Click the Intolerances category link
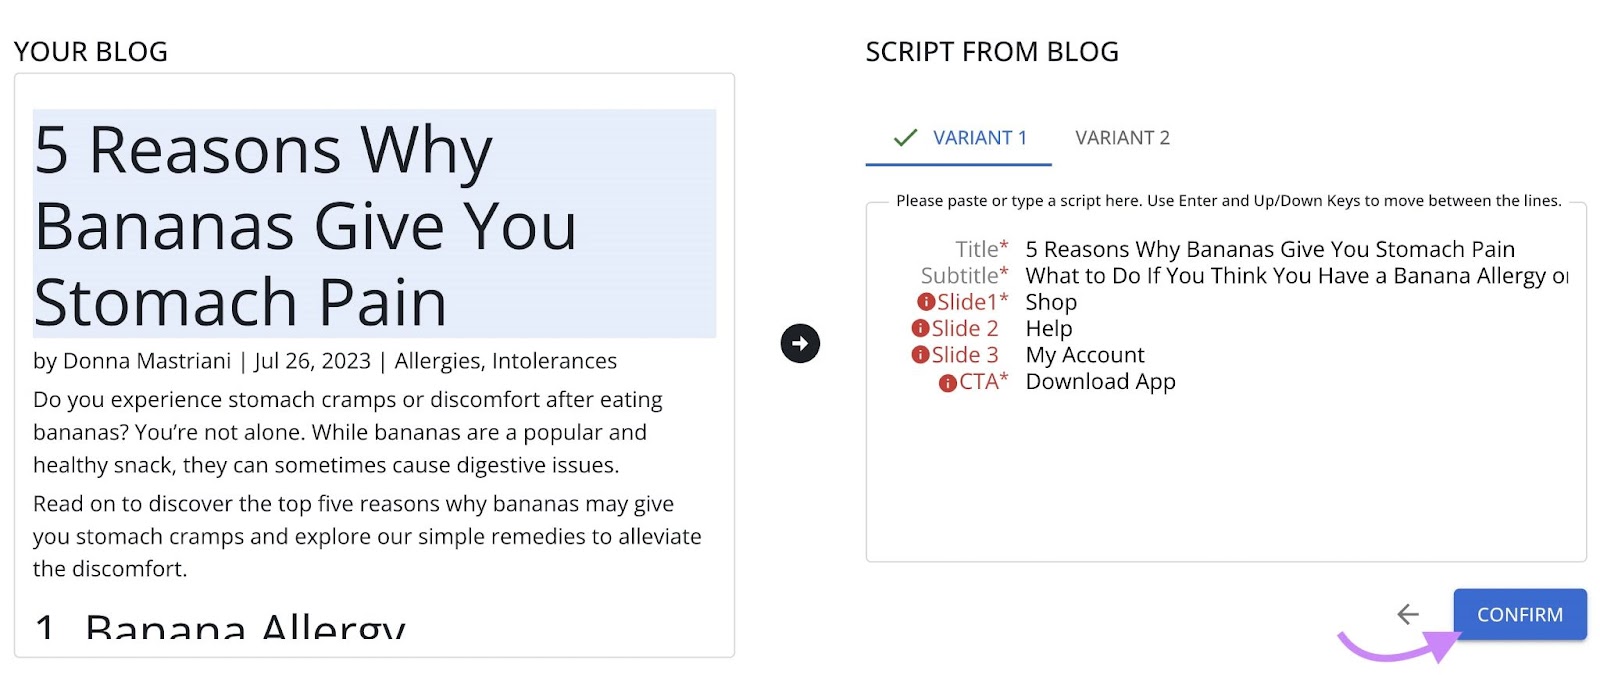This screenshot has height=675, width=1600. click(554, 361)
